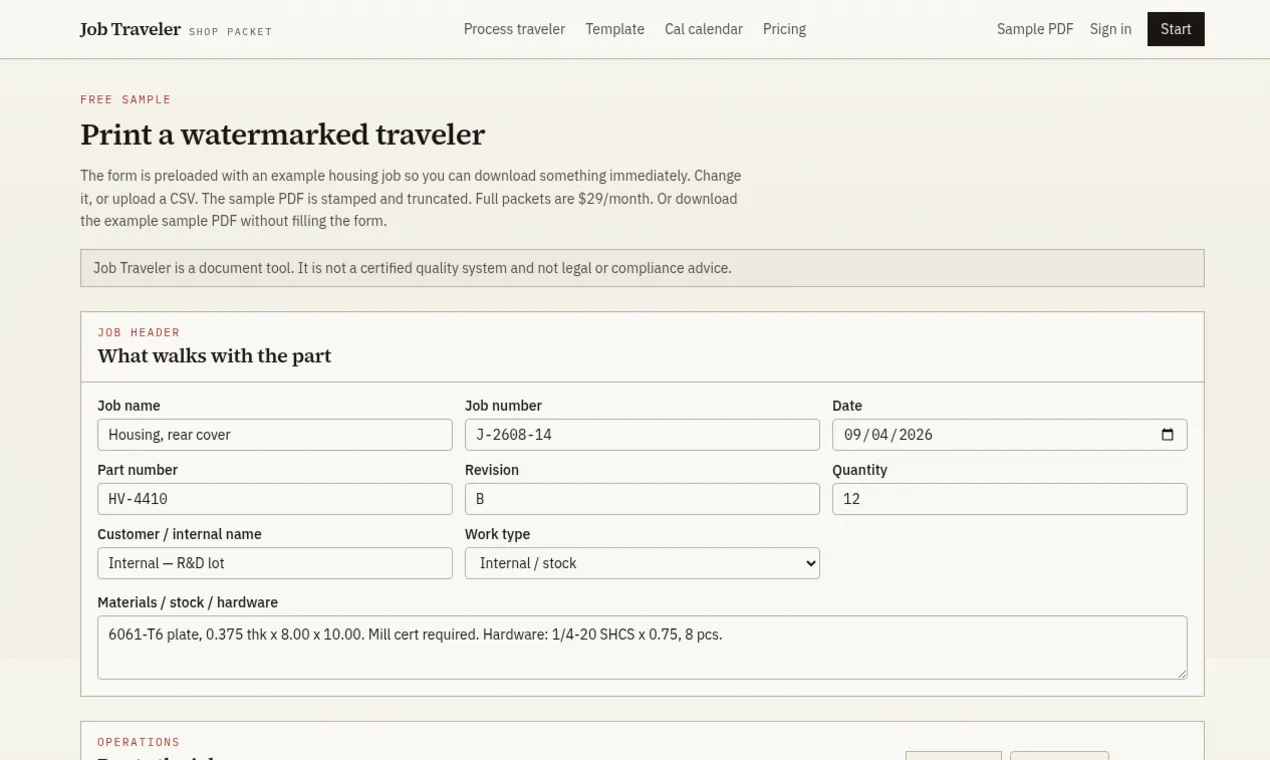Click the Materials textarea resize handle
This screenshot has width=1270, height=760.
point(1181,673)
